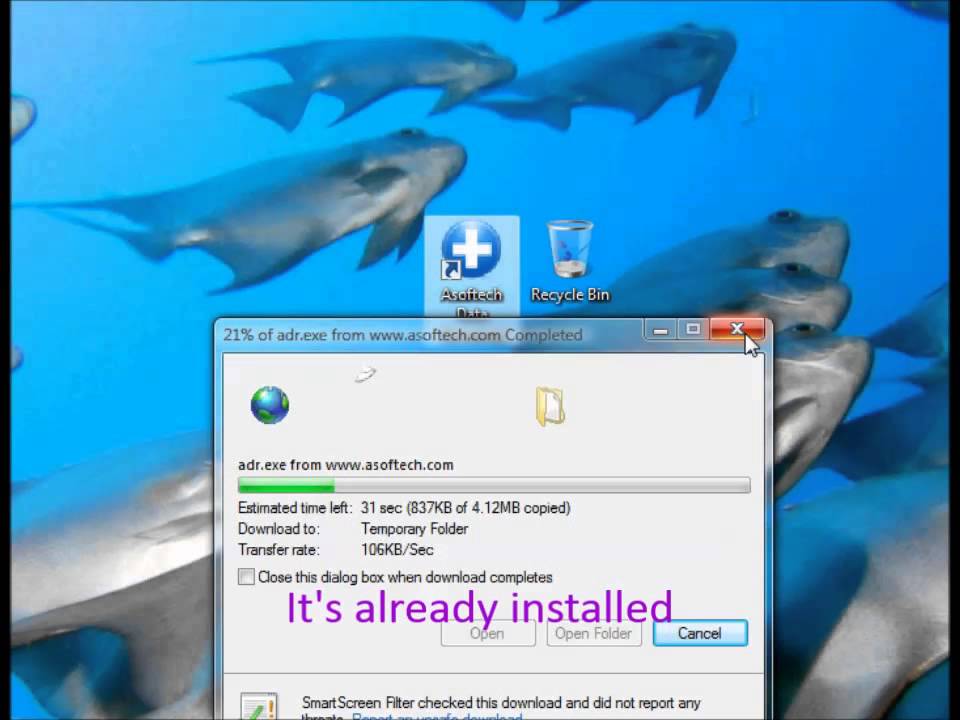Click the 'Estimated time left:' label

[295, 508]
